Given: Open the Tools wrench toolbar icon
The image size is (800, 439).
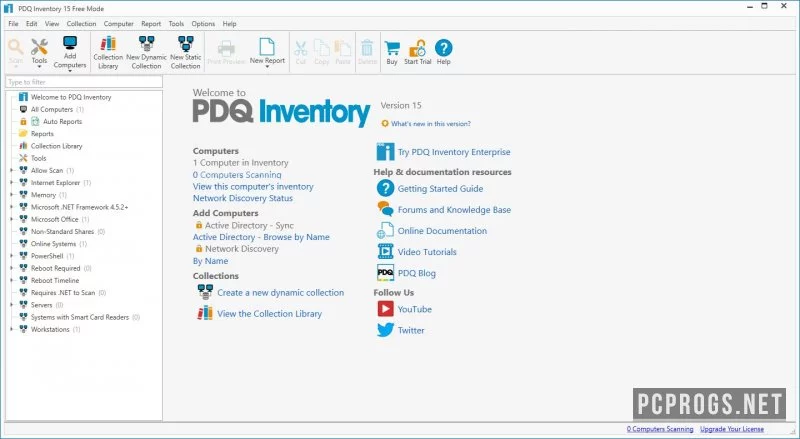Looking at the screenshot, I should 39,47.
